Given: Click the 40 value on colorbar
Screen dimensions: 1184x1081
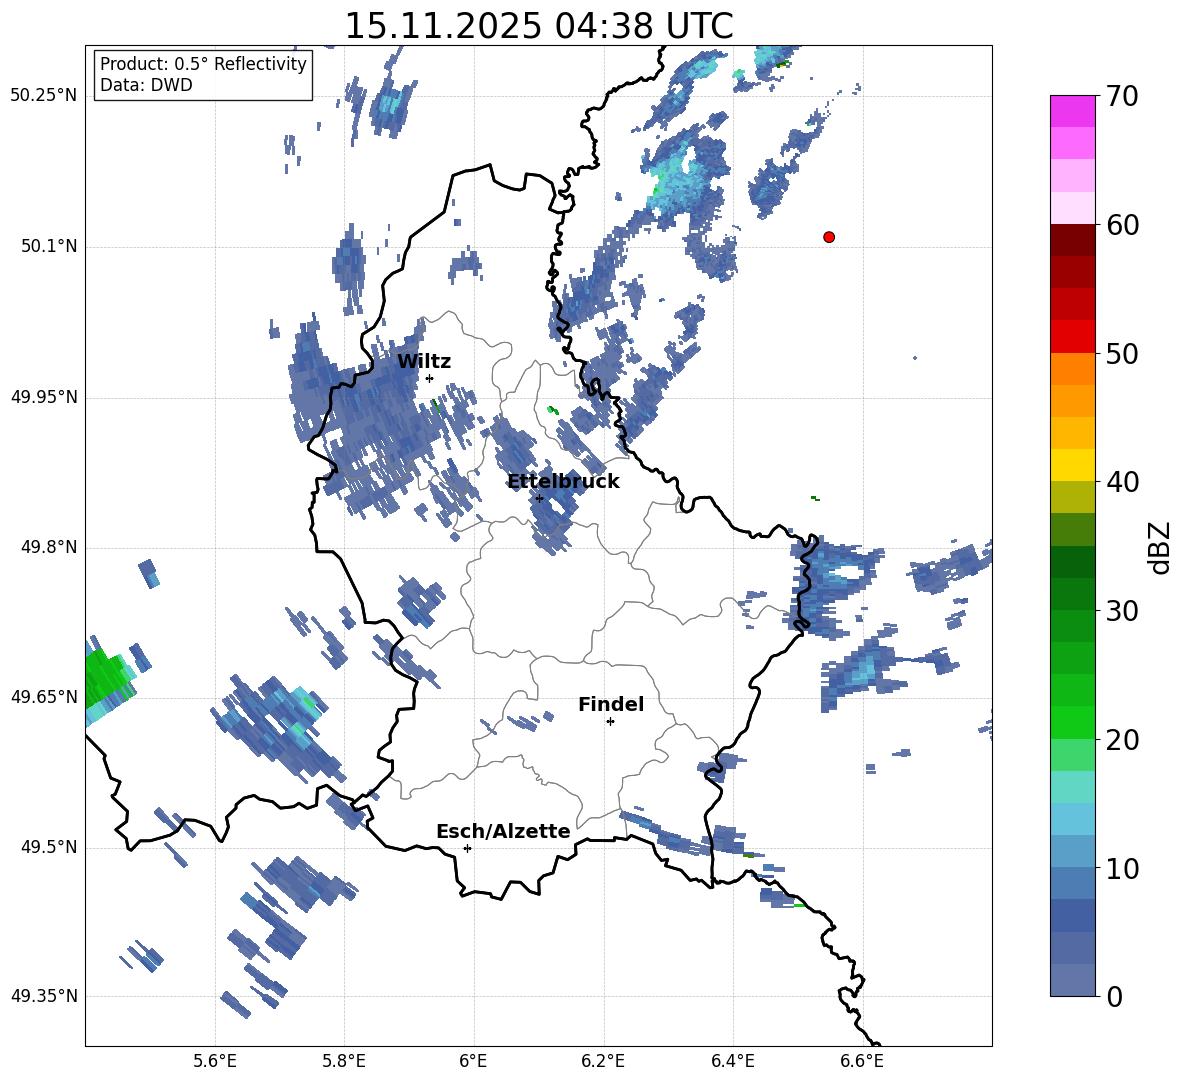Looking at the screenshot, I should pos(1122,482).
